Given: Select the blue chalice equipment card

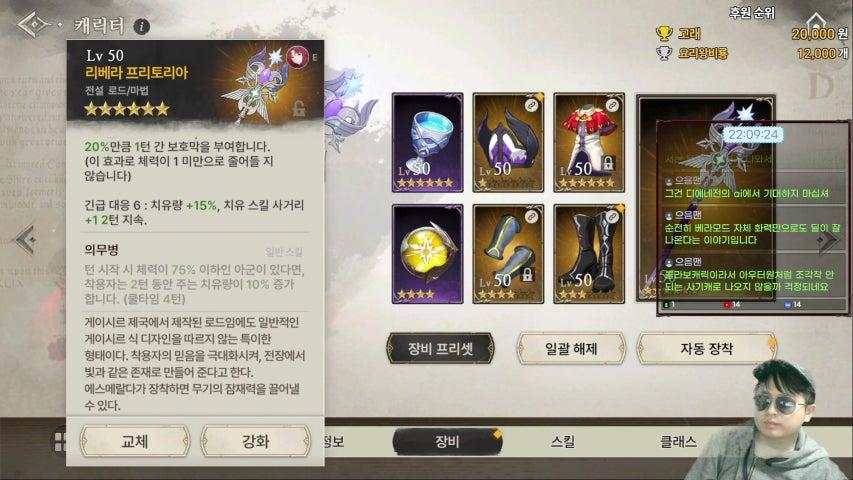Looking at the screenshot, I should click(428, 143).
